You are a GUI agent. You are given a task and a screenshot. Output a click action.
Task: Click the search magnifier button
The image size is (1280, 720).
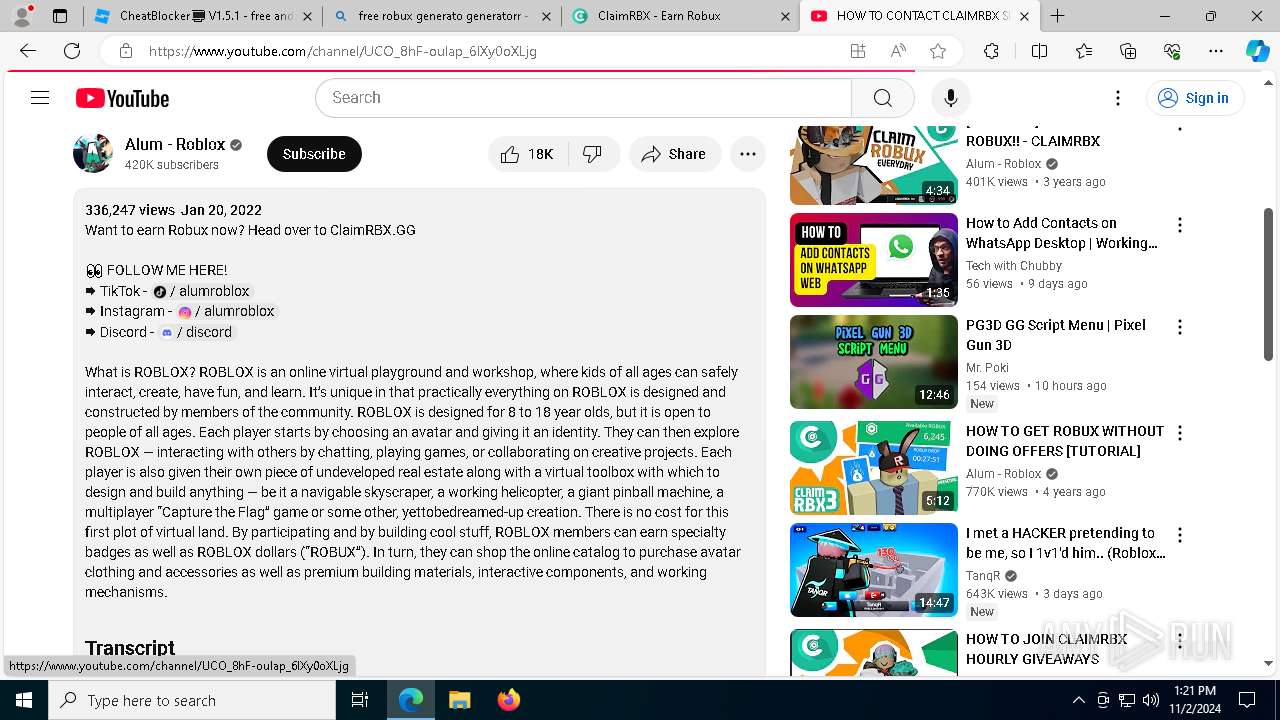pos(882,98)
